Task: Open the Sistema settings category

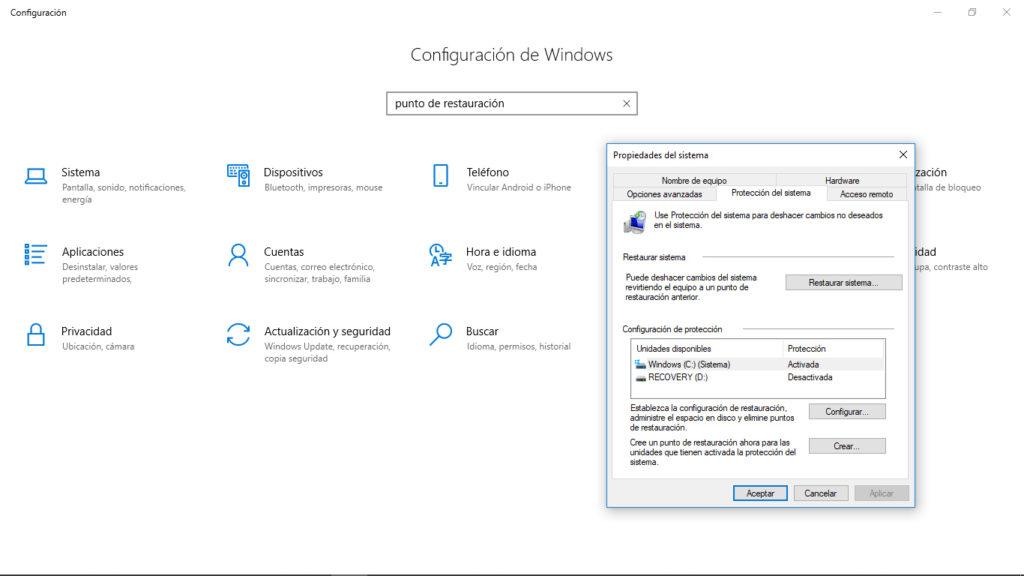Action: click(x=108, y=185)
